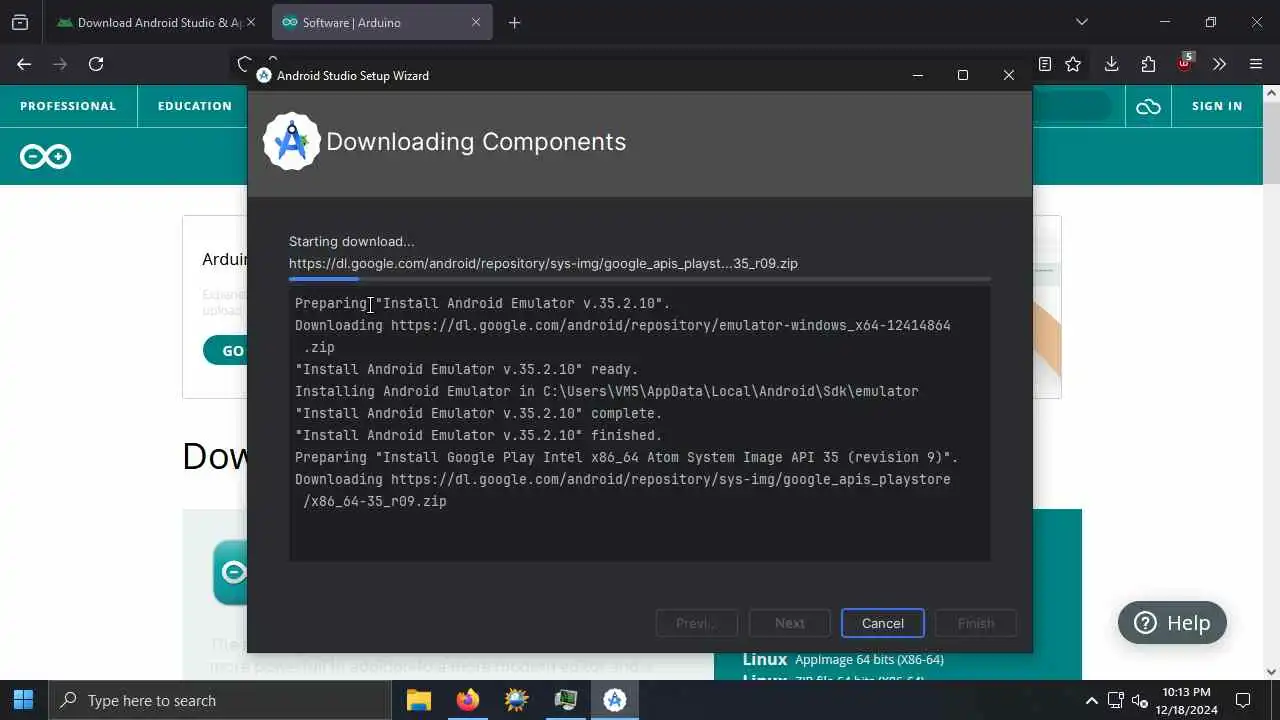Open File Explorer from the taskbar
Screen dimensions: 1280x720
click(x=418, y=700)
